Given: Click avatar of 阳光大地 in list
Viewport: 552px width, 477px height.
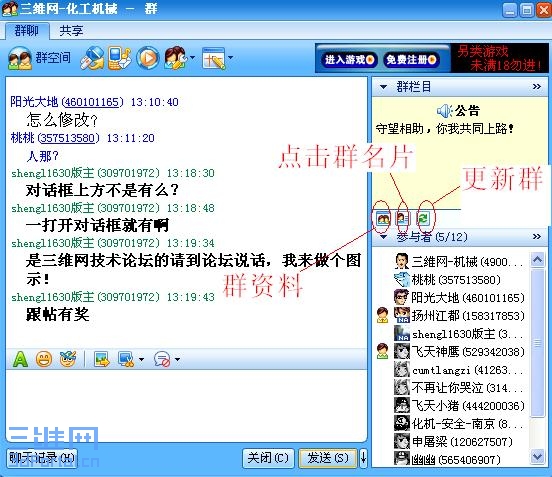Looking at the screenshot, I should [x=401, y=297].
